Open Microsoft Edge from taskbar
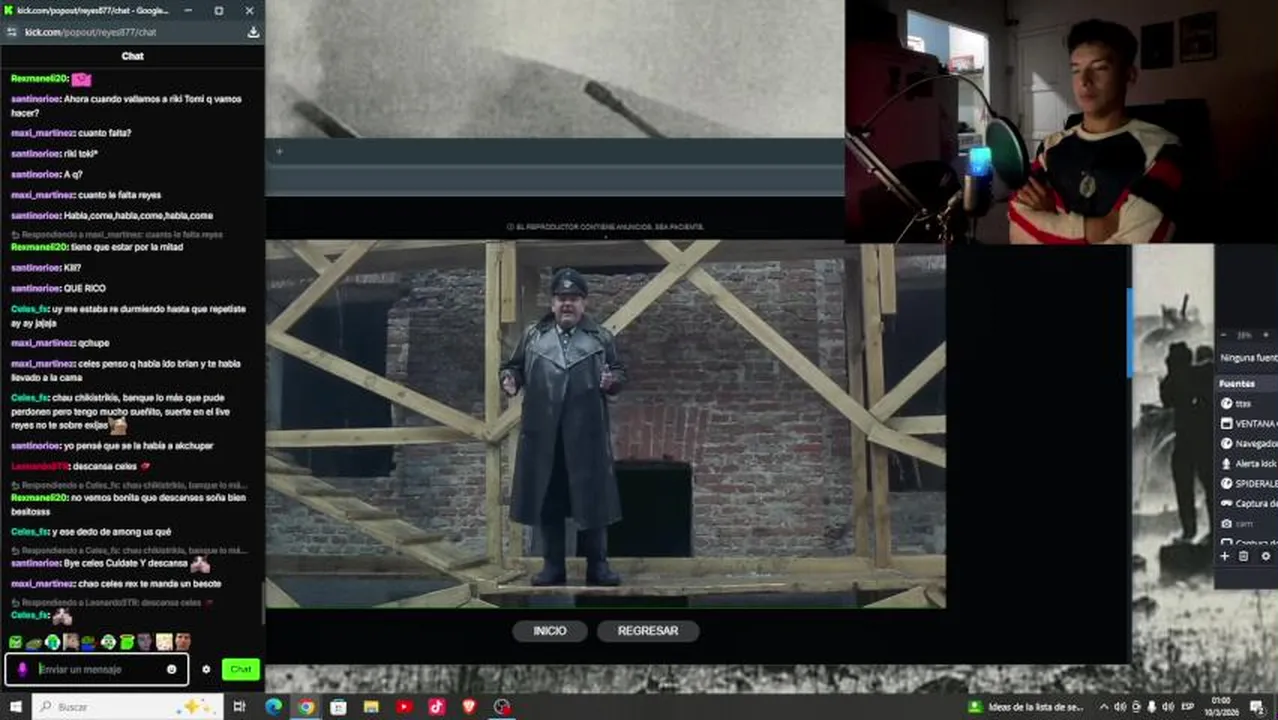The image size is (1278, 720). point(273,707)
